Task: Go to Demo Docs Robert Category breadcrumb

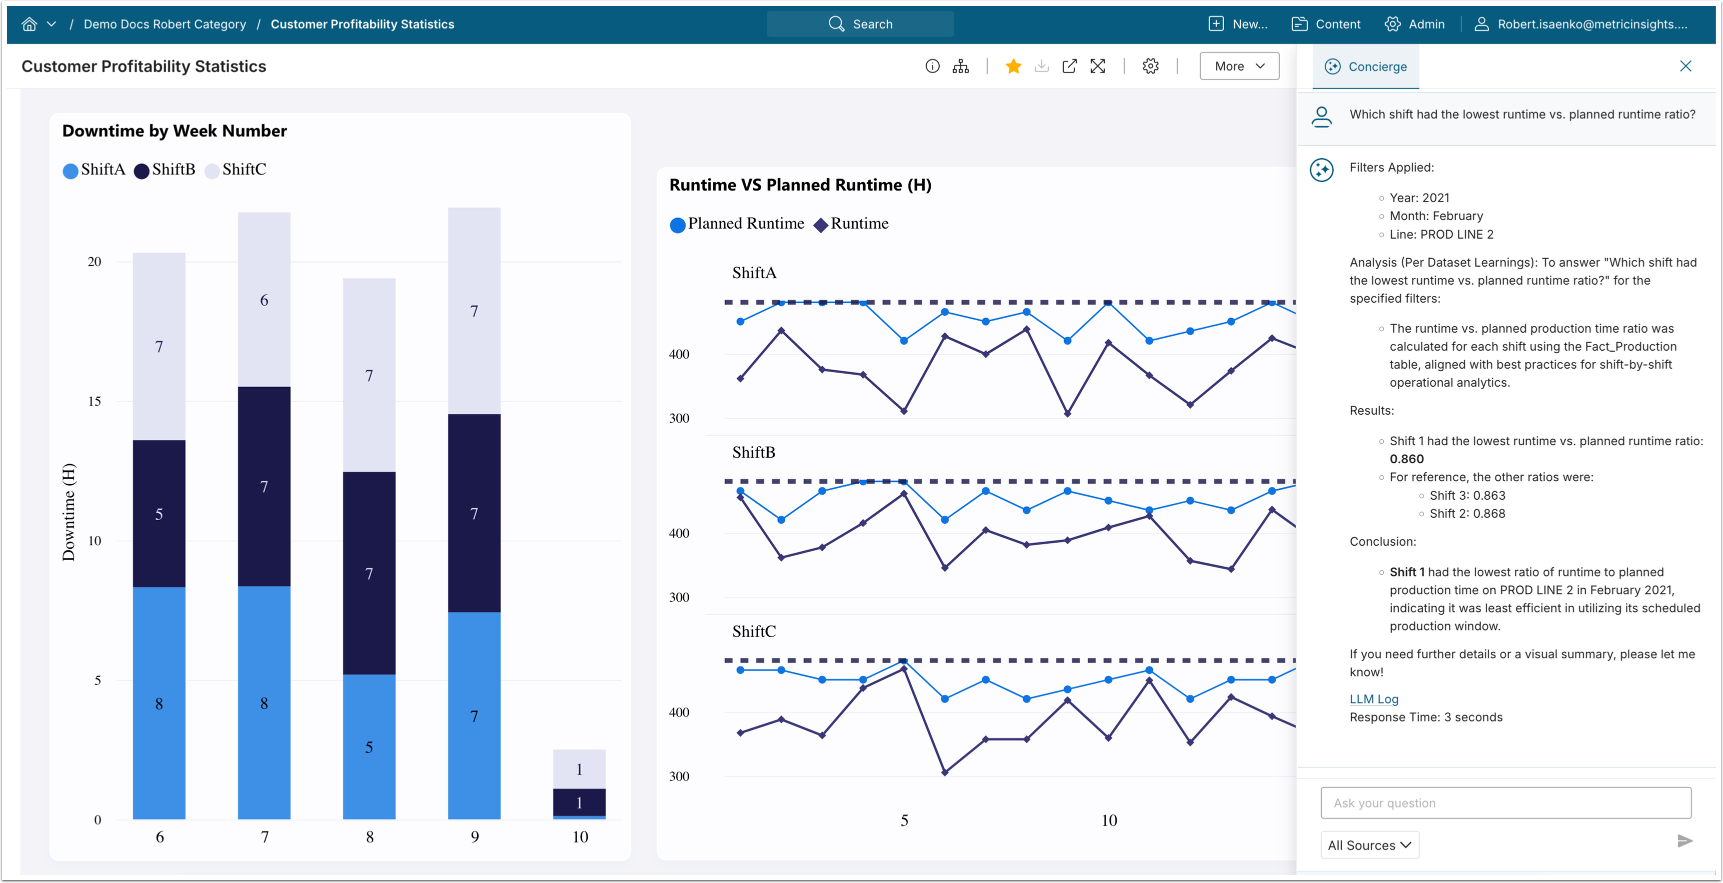Action: [164, 24]
